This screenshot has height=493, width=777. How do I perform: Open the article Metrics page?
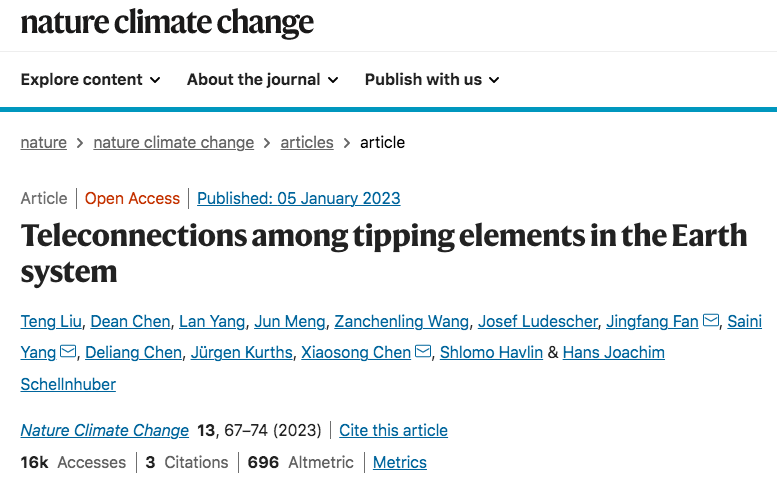pyautogui.click(x=400, y=462)
